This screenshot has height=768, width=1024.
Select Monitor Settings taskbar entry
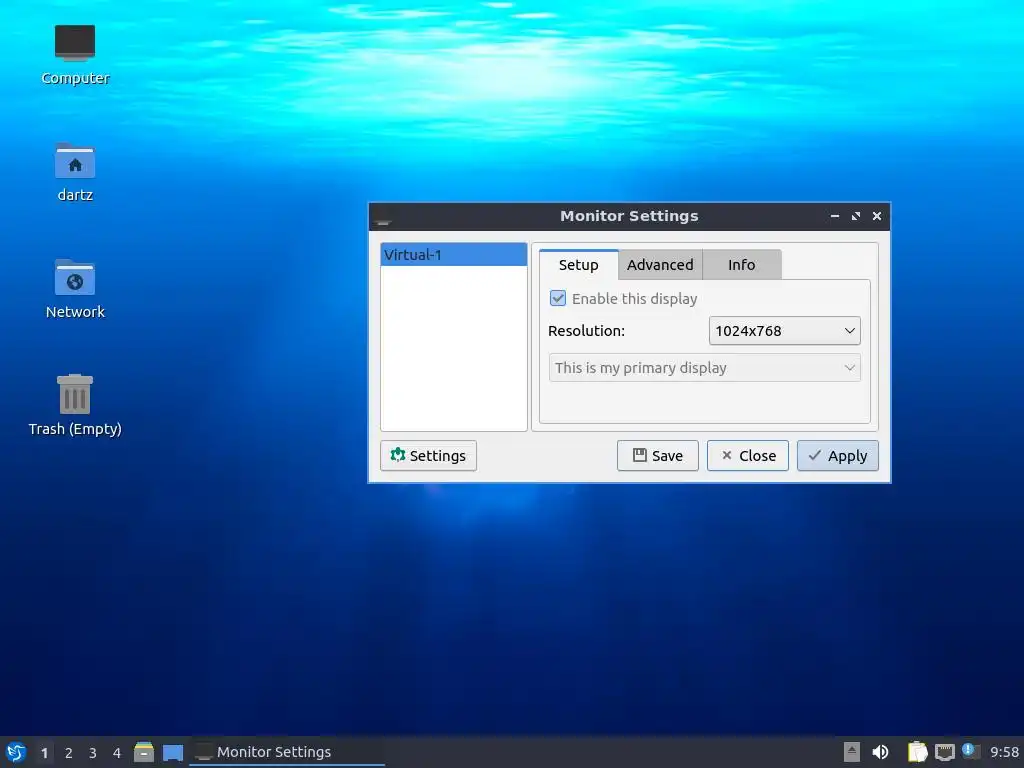[287, 752]
